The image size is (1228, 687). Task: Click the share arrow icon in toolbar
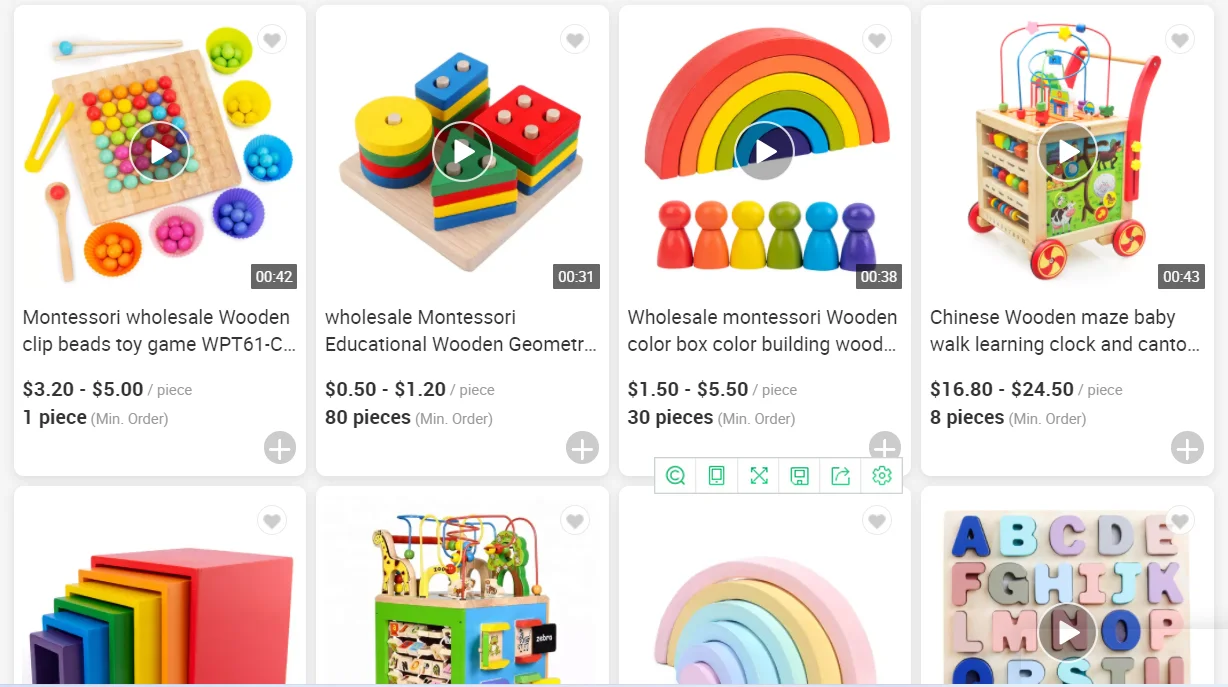pos(840,476)
